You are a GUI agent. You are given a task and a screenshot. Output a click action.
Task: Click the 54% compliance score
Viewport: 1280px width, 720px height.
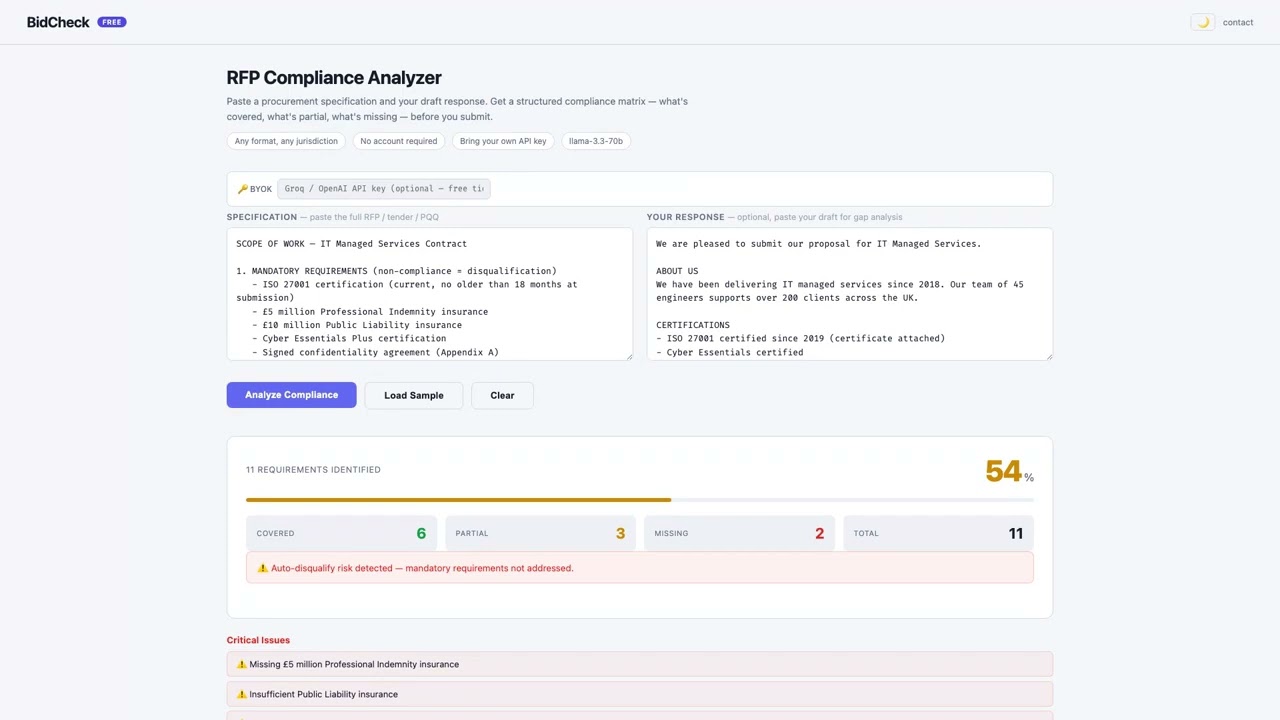click(1009, 471)
